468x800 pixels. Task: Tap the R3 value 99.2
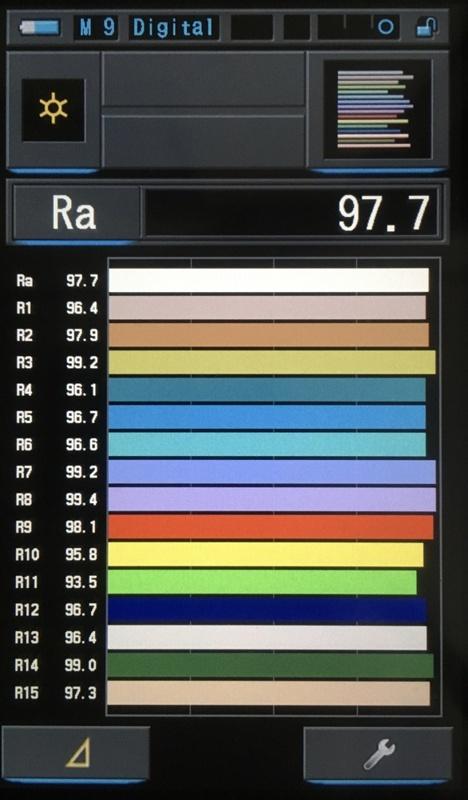(82, 363)
